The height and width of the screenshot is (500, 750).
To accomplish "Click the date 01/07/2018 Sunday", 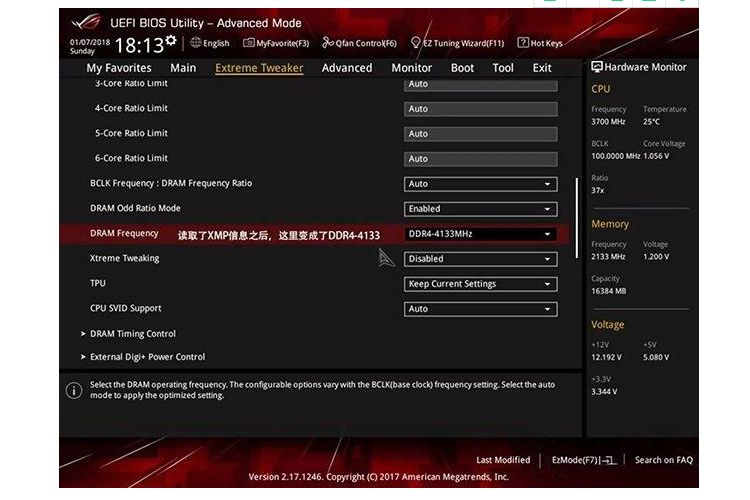I will coord(89,46).
